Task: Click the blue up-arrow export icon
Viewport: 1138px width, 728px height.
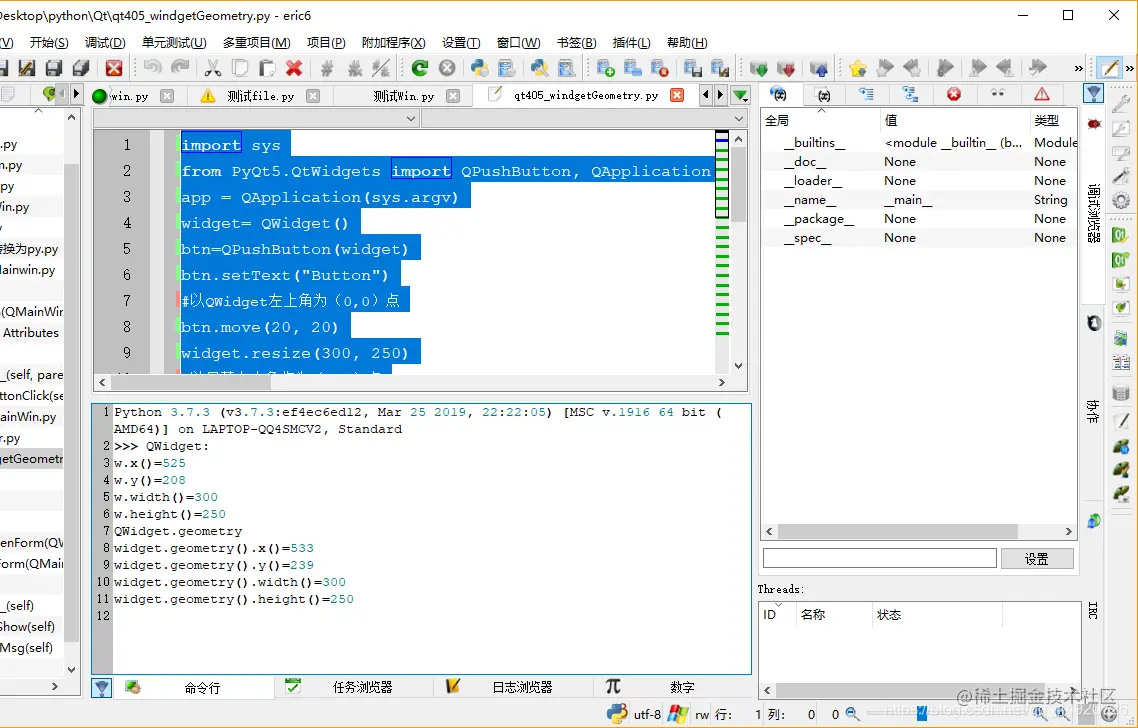Action: 819,68
